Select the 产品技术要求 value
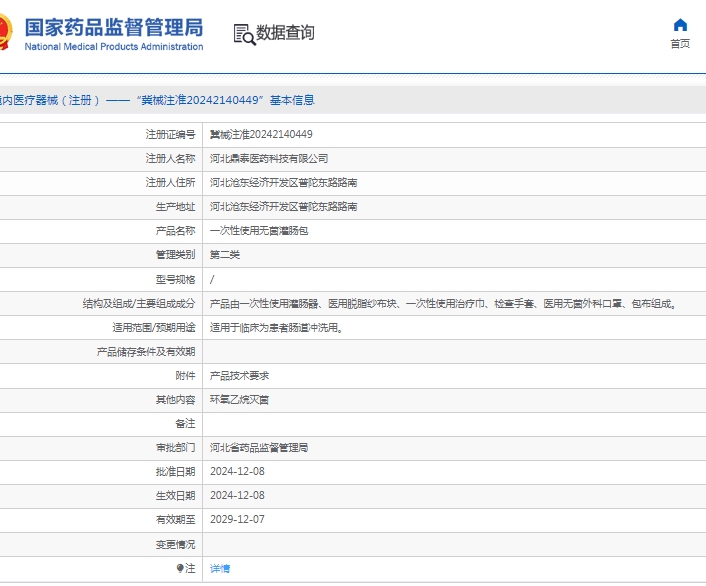 (239, 376)
